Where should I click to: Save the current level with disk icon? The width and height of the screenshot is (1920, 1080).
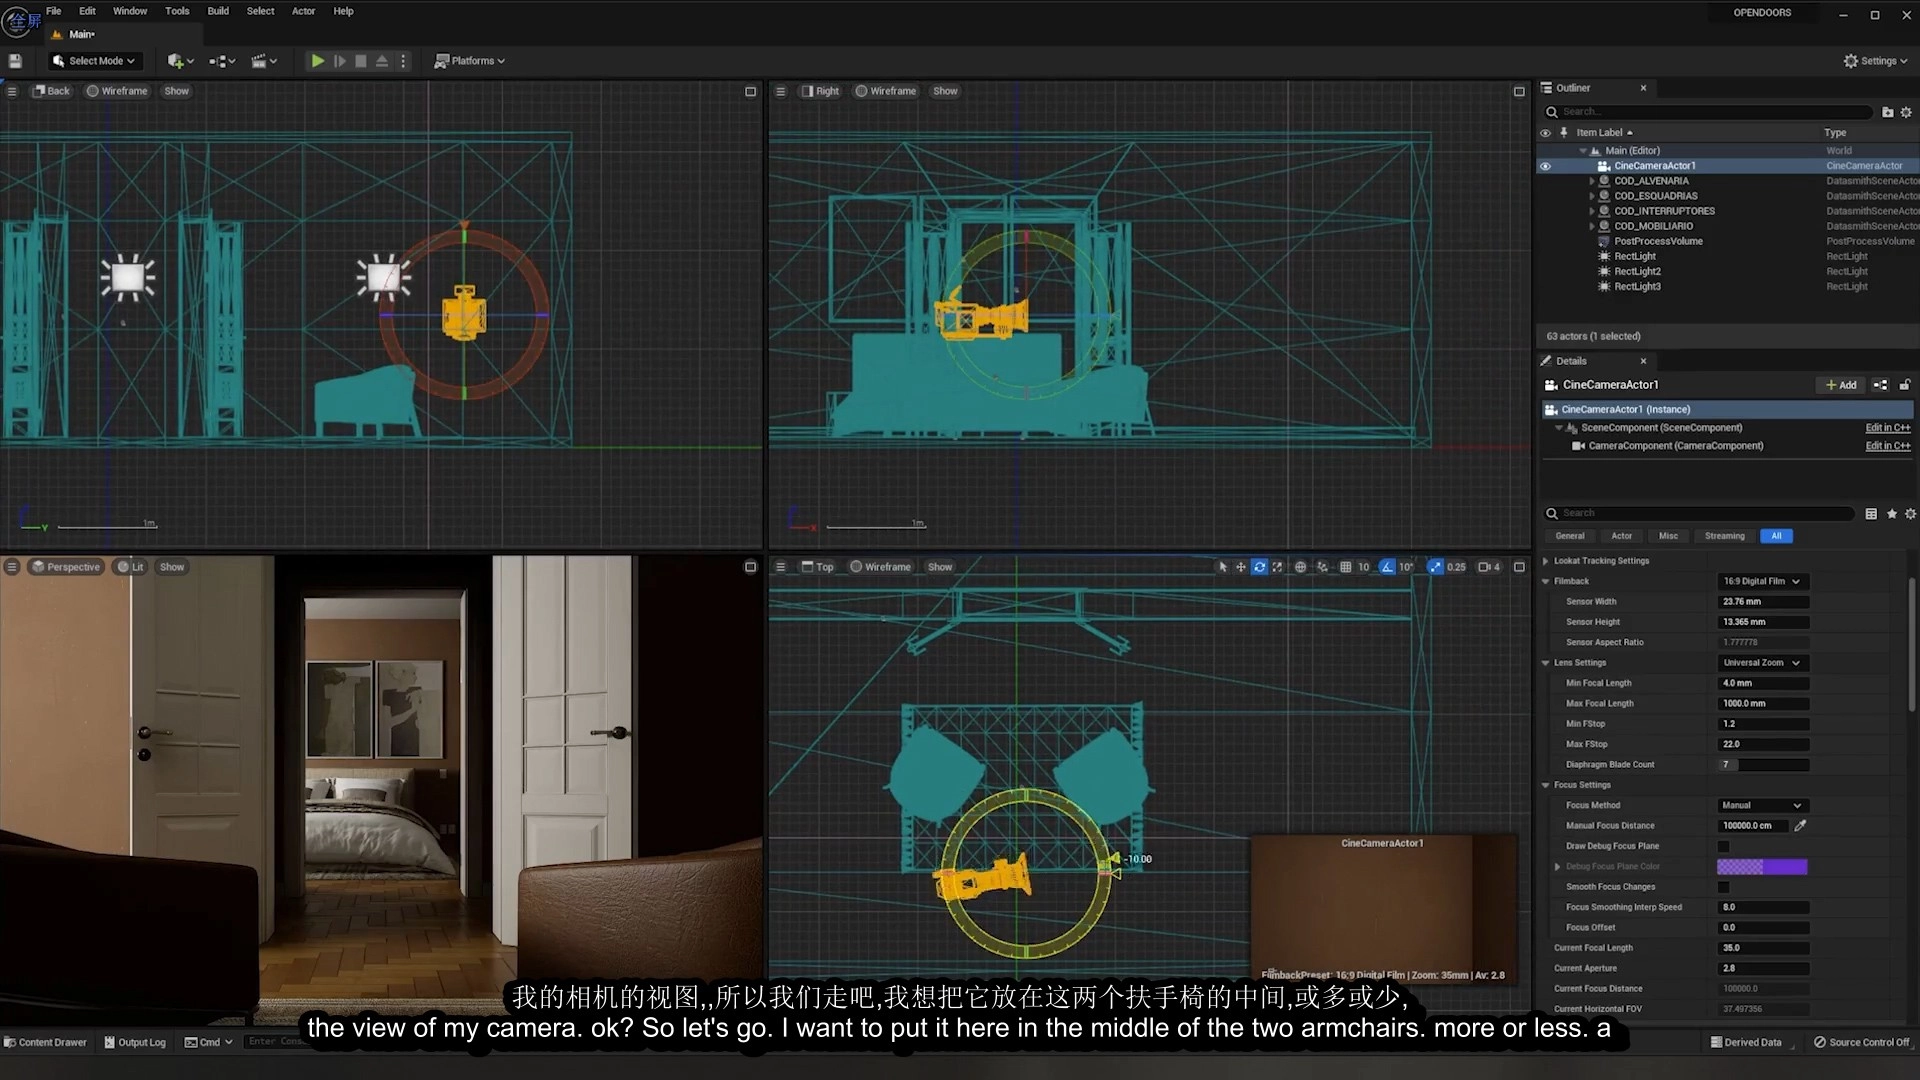(15, 61)
